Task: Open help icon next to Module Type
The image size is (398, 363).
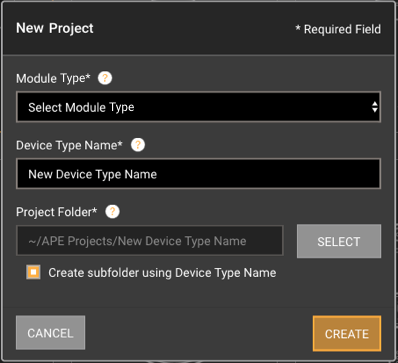Action: 105,78
